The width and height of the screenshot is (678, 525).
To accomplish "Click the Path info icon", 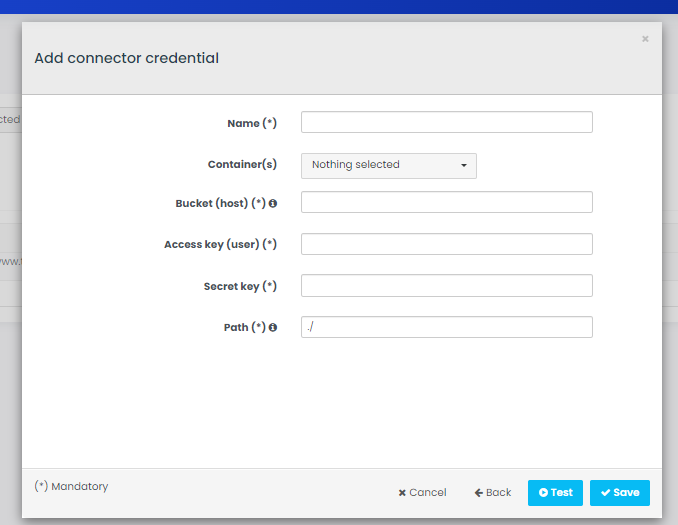I will click(273, 327).
